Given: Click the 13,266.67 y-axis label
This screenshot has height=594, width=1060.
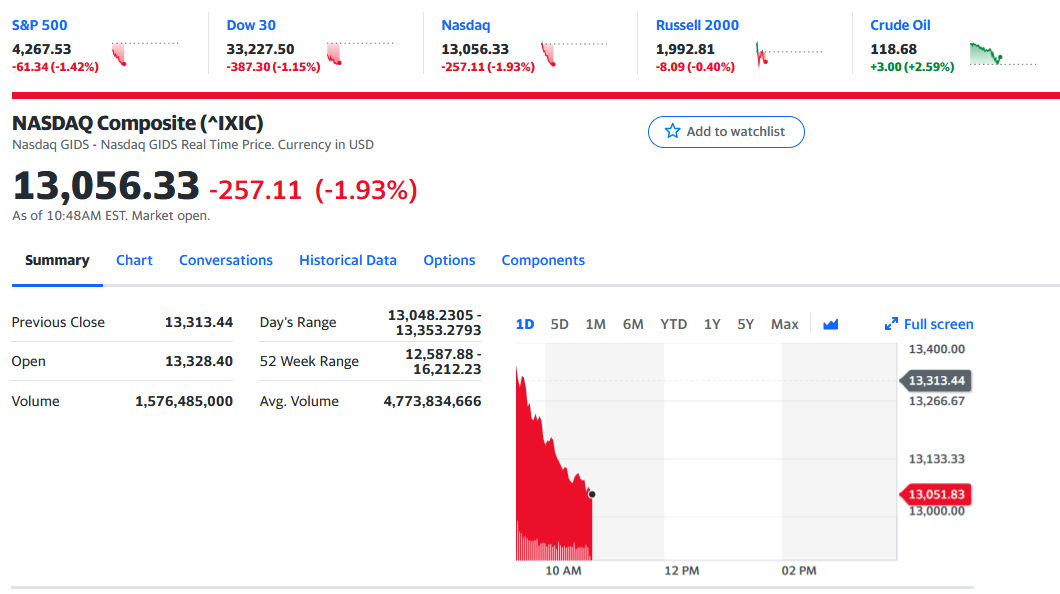Looking at the screenshot, I should (936, 401).
